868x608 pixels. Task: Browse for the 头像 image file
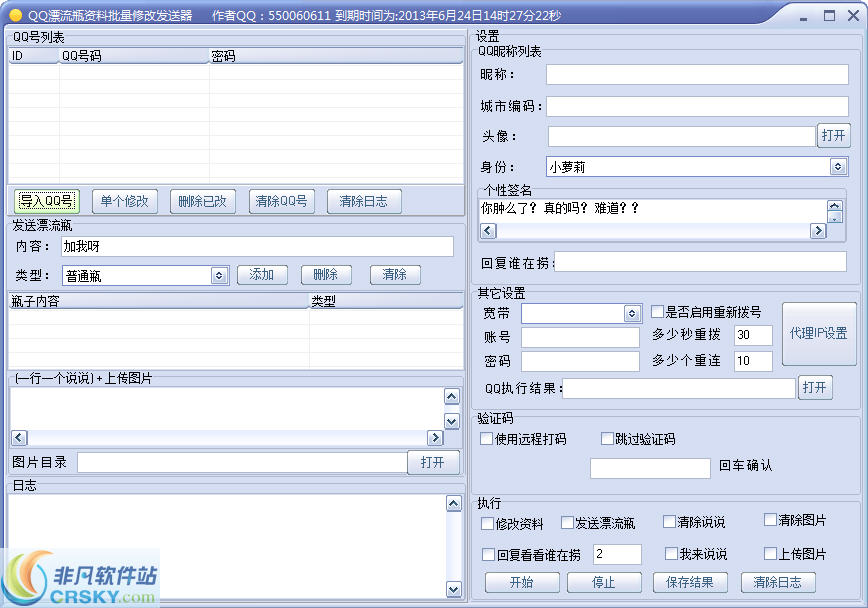click(834, 136)
